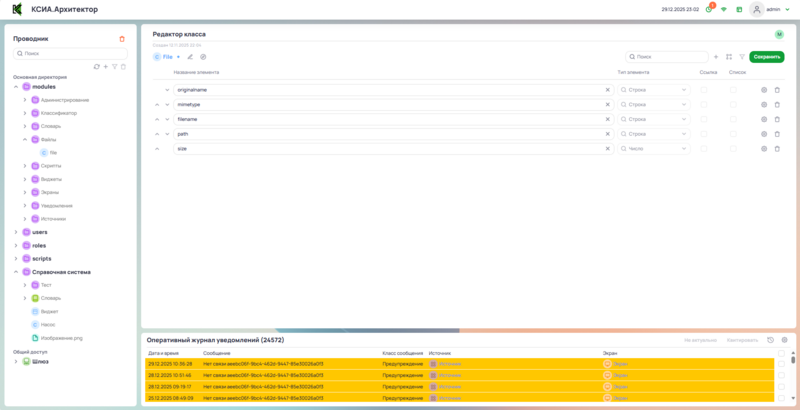
Task: Expand the Классификатор folder in tree
Action: pyautogui.click(x=25, y=113)
